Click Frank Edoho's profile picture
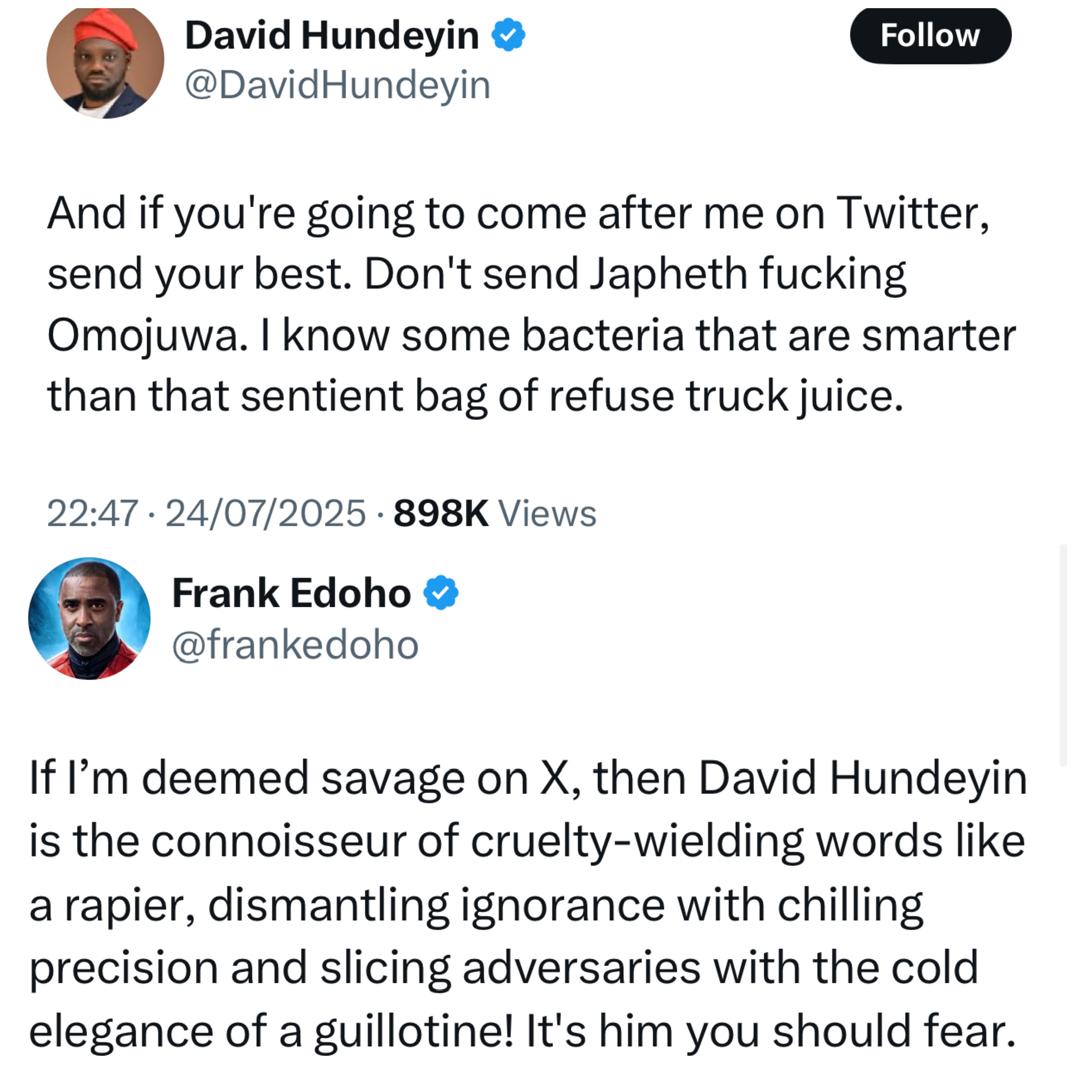Viewport: 1080px width, 1080px height. [89, 618]
